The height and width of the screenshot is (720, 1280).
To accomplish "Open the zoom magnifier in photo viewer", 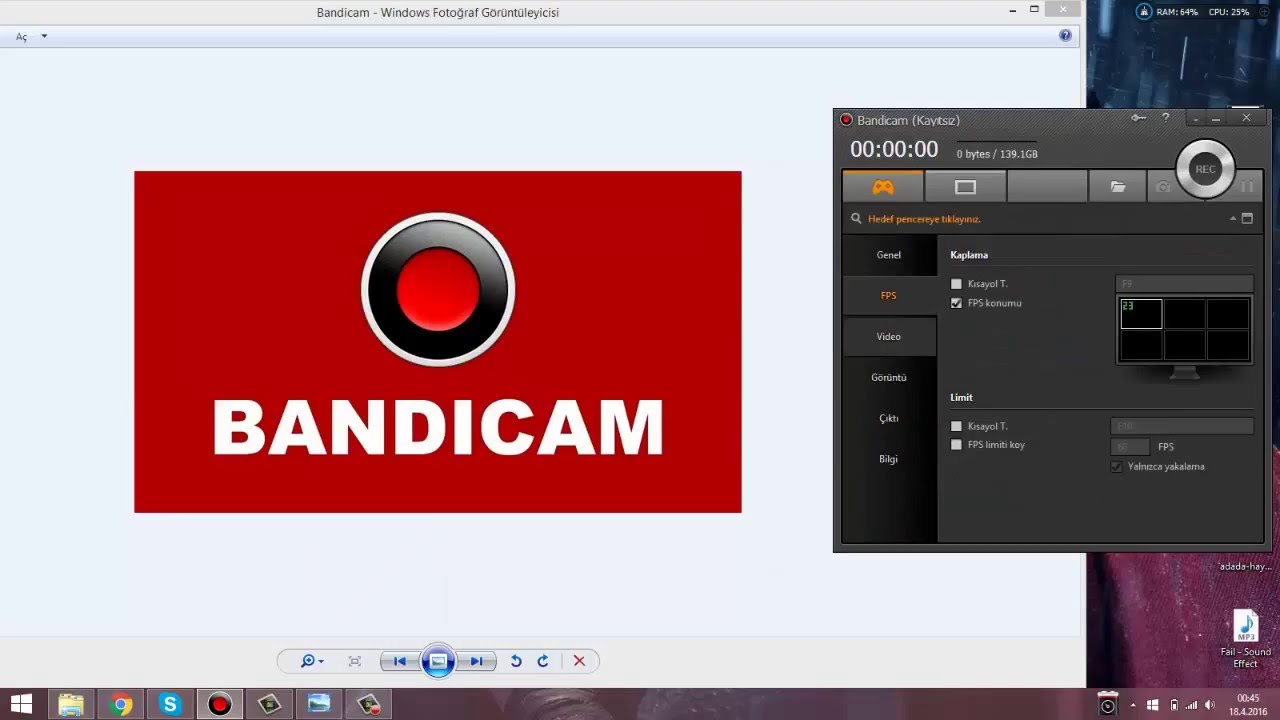I will coord(311,661).
